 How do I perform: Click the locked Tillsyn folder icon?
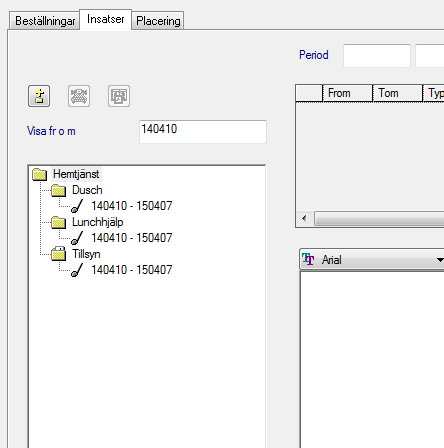[59, 254]
